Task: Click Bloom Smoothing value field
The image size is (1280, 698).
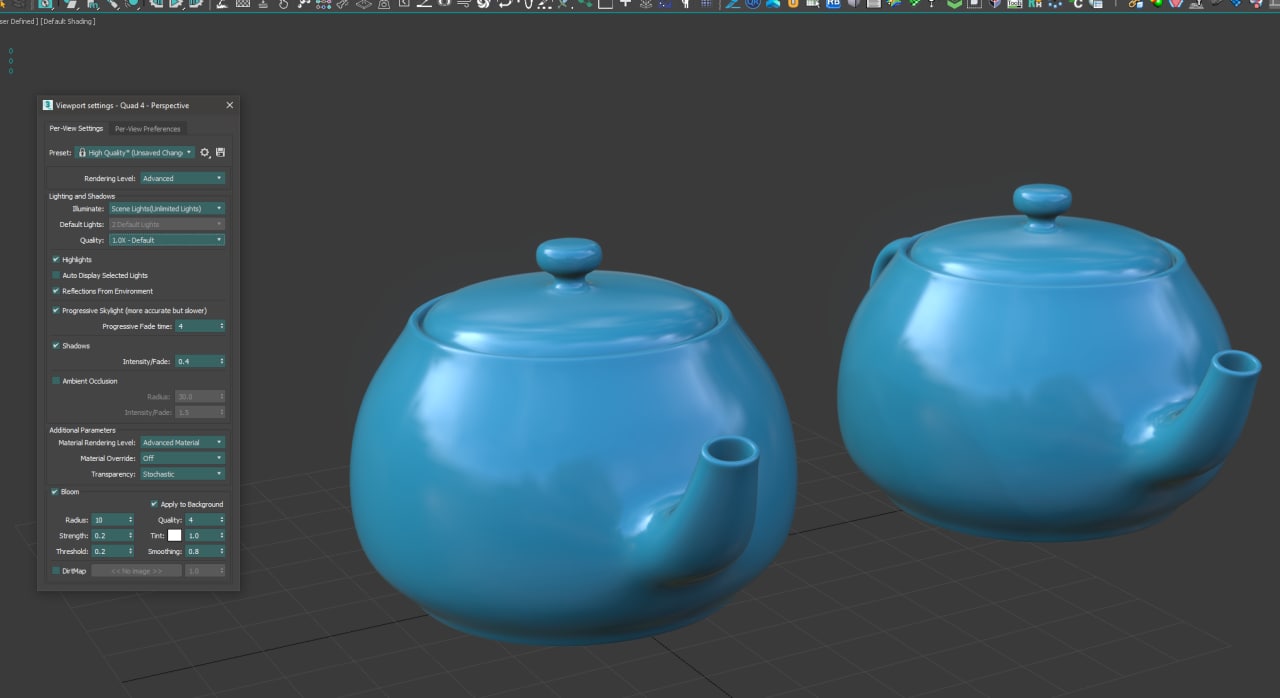Action: pyautogui.click(x=205, y=551)
